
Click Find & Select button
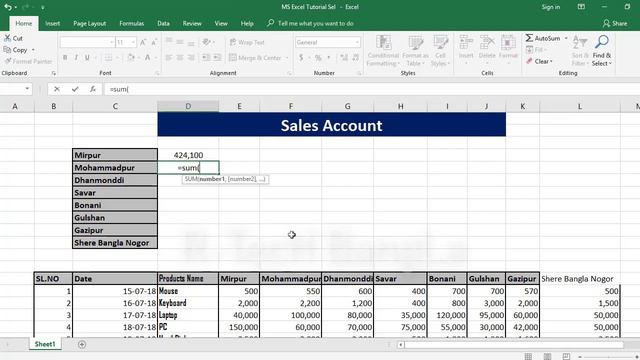pyautogui.click(x=602, y=51)
